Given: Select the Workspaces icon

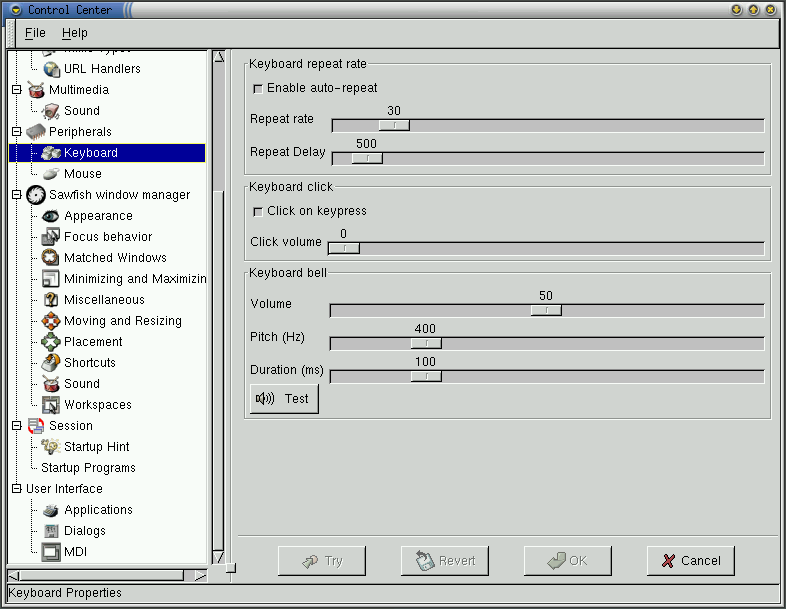Looking at the screenshot, I should pos(50,405).
